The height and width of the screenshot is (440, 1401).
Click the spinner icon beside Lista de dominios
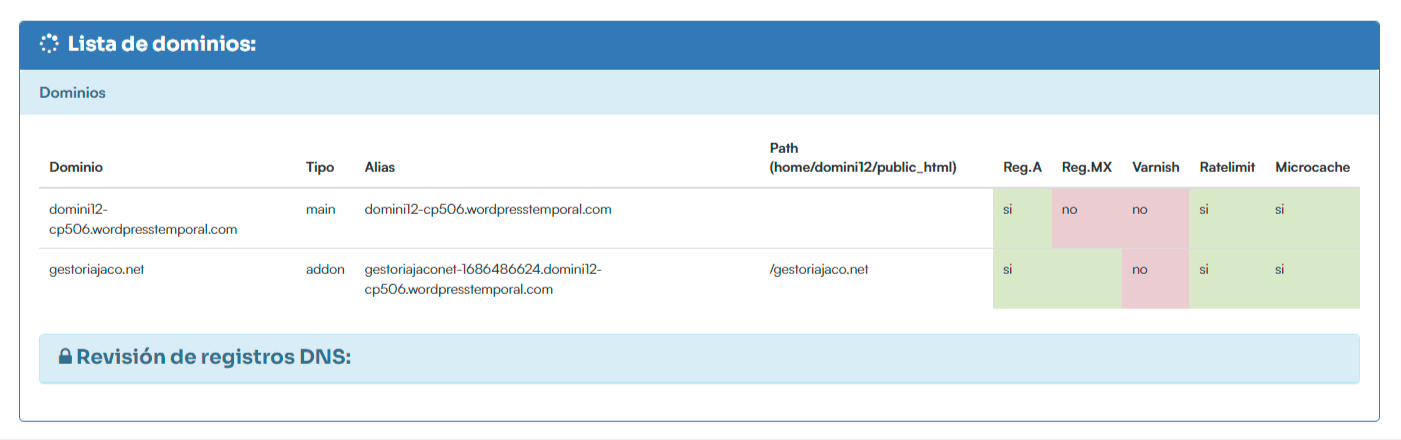pyautogui.click(x=49, y=44)
